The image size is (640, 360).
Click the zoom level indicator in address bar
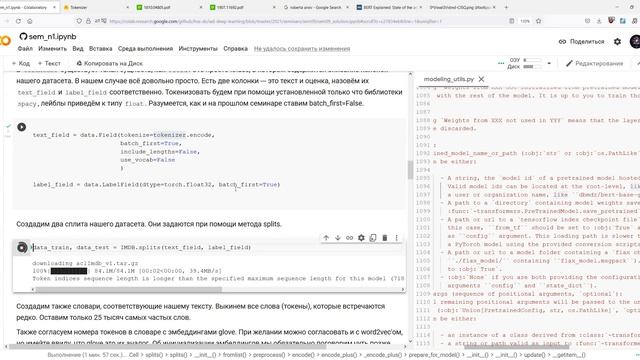coord(525,21)
